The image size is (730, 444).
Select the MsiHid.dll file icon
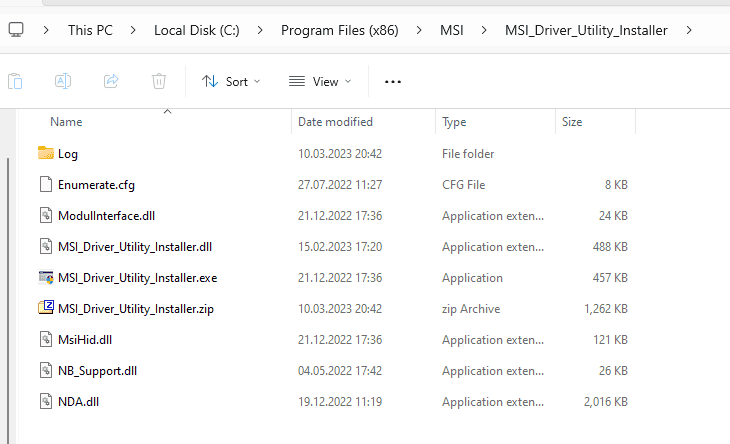coord(46,339)
